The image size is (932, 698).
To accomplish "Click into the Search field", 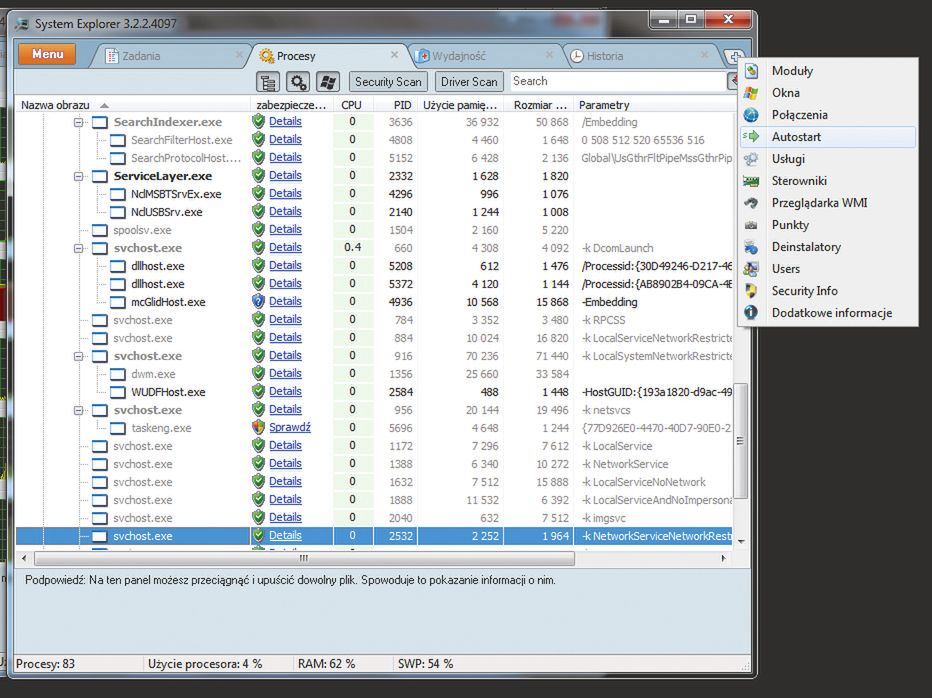I will tap(617, 81).
